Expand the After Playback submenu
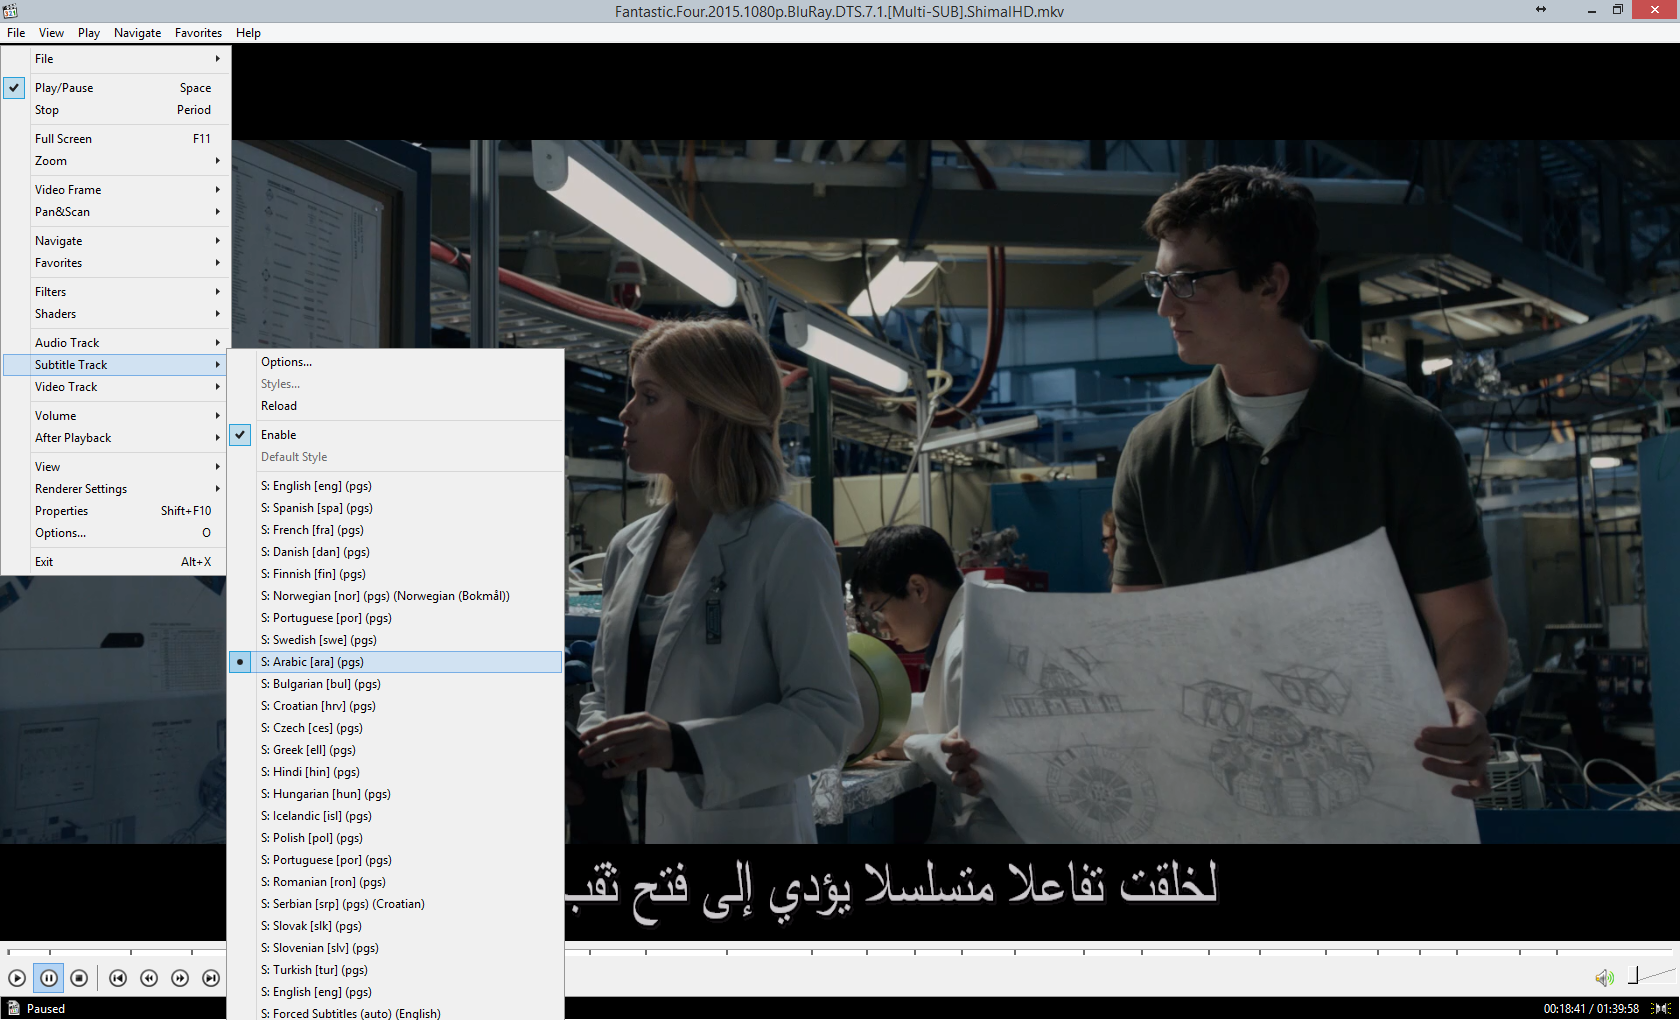Image resolution: width=1680 pixels, height=1020 pixels. pyautogui.click(x=116, y=438)
